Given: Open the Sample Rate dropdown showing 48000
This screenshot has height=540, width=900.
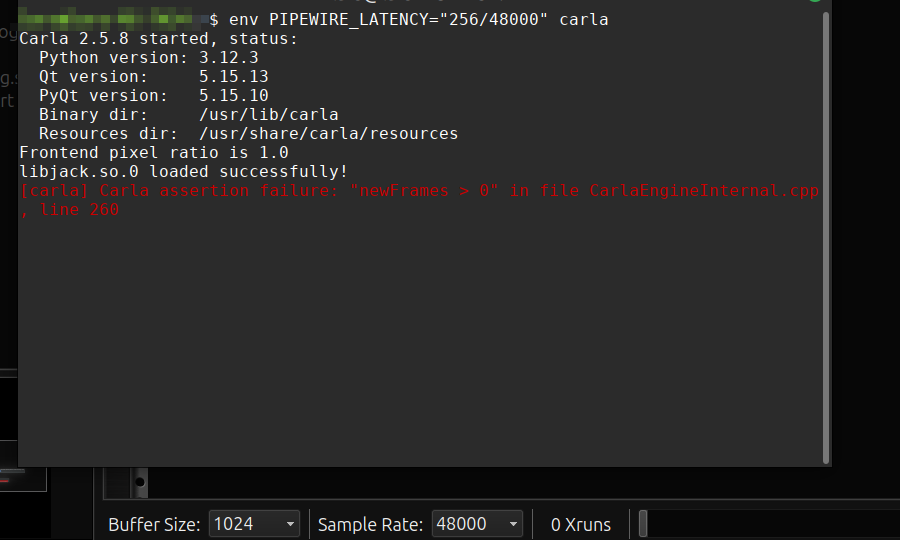Looking at the screenshot, I should (477, 524).
